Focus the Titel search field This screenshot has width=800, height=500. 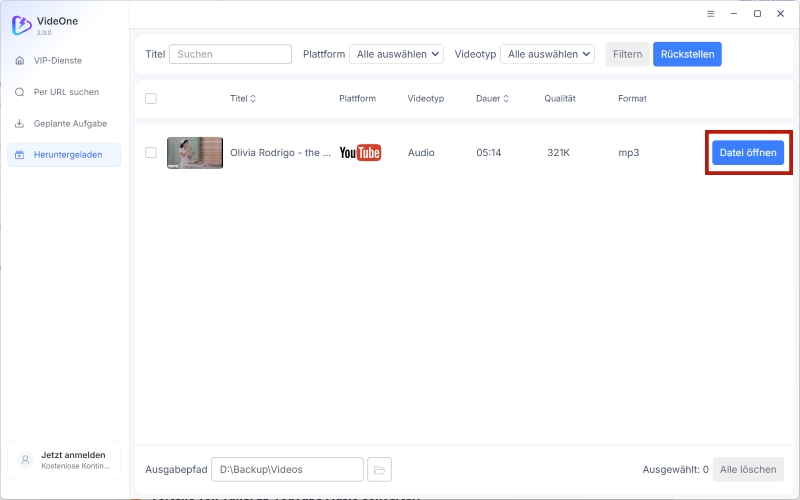click(x=230, y=54)
